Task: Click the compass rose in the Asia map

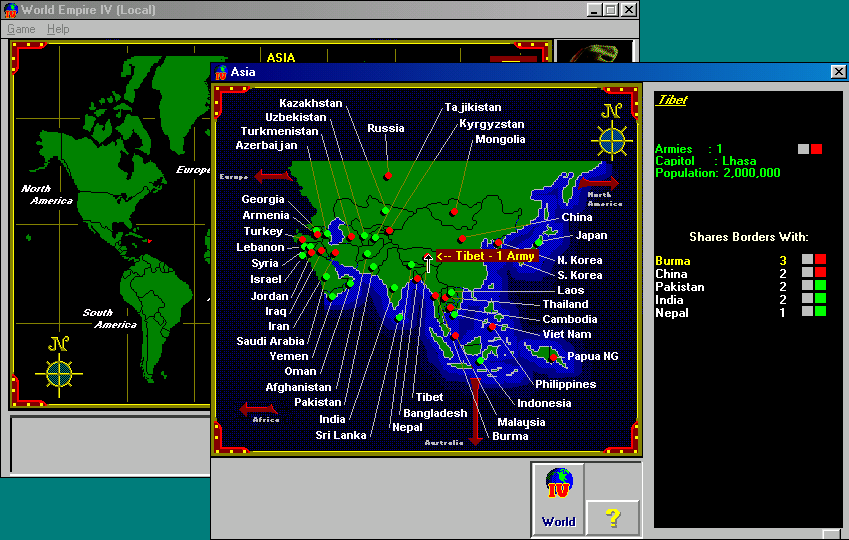Action: 612,141
